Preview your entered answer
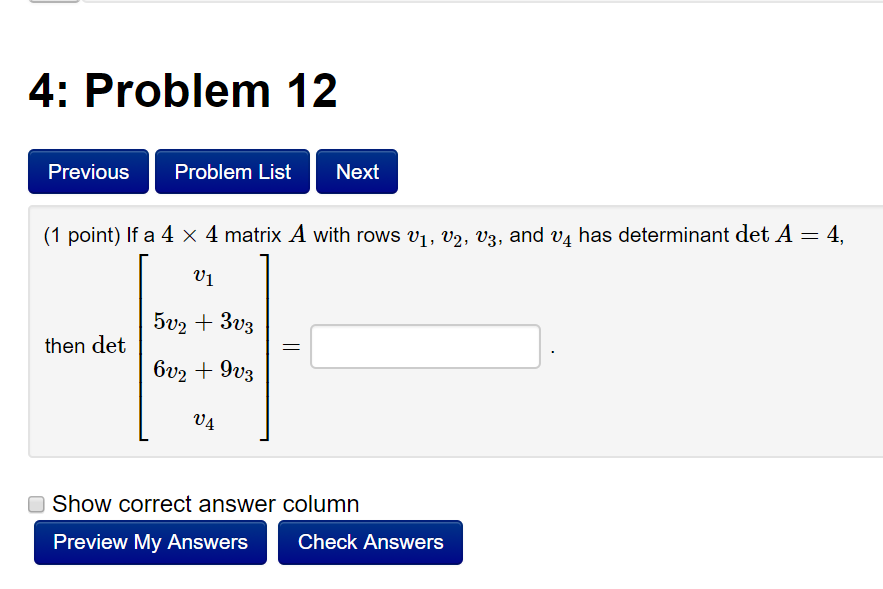This screenshot has width=883, height=589. [150, 542]
